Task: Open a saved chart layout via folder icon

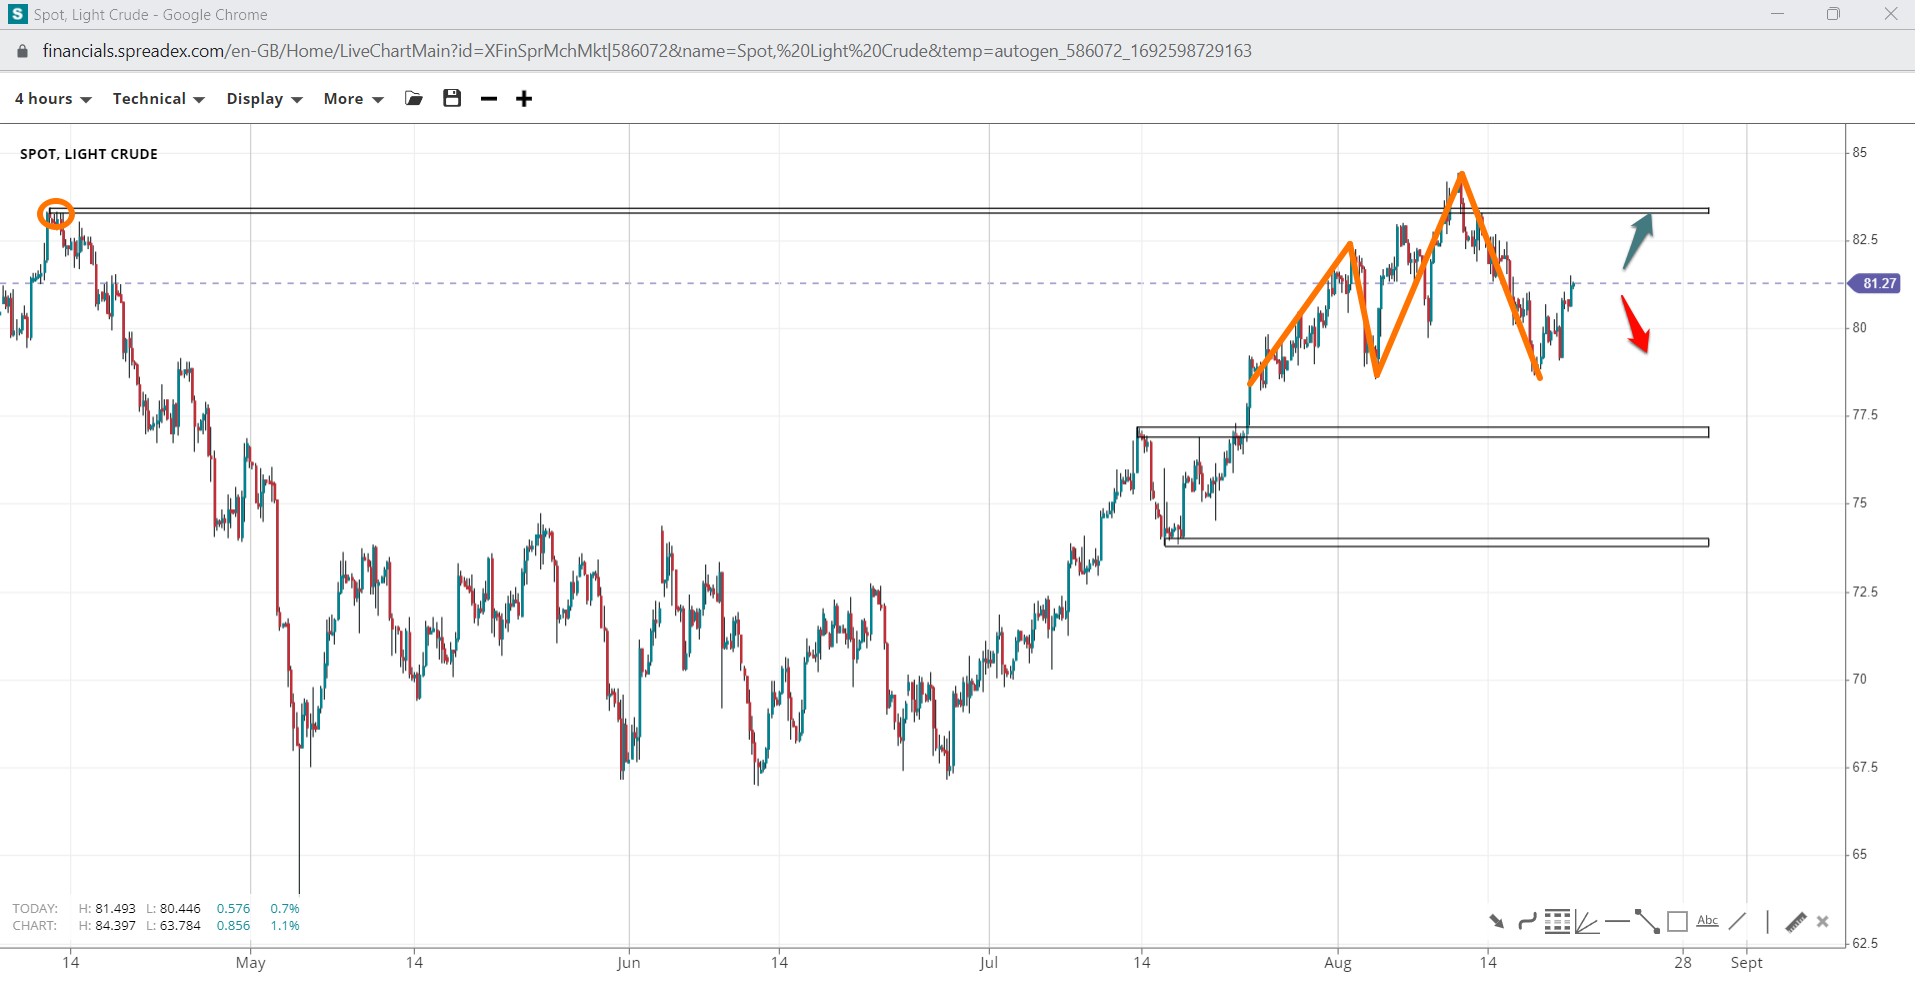Action: (x=413, y=98)
